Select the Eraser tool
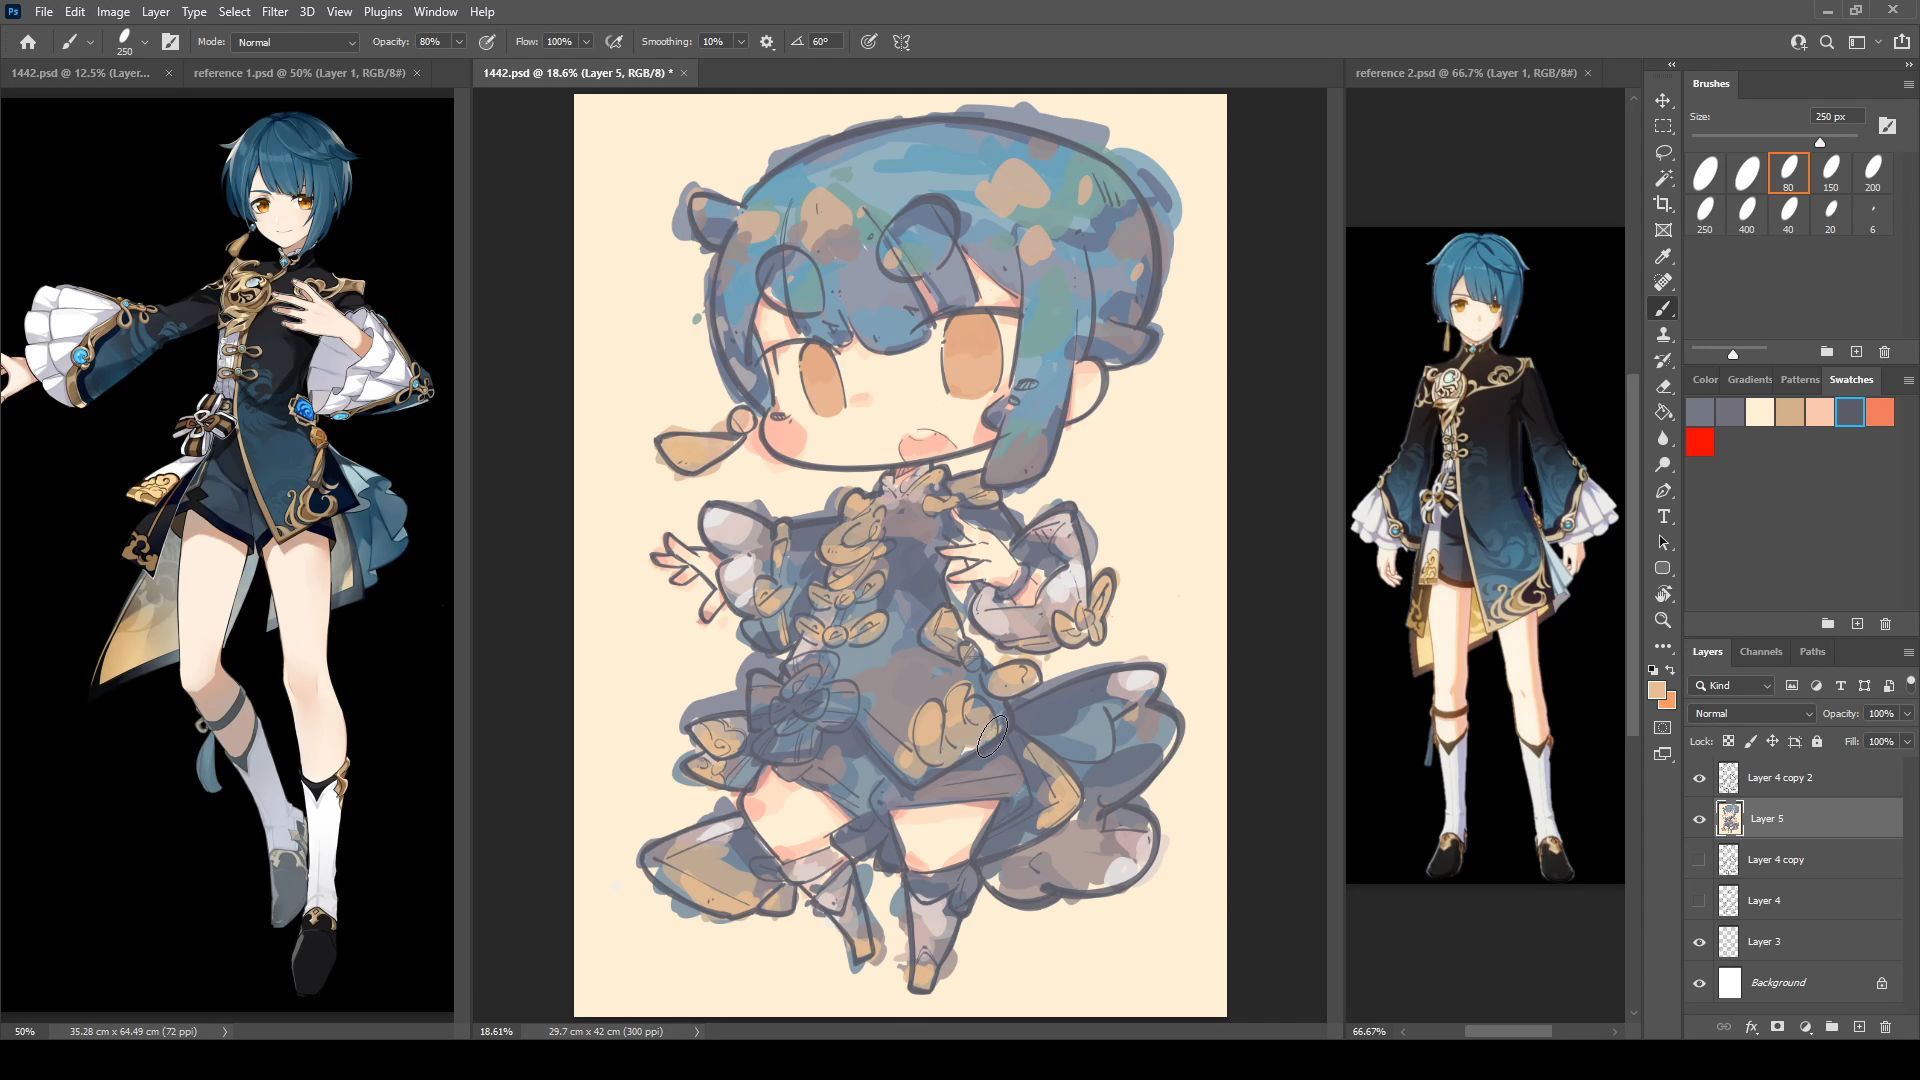 tap(1663, 386)
